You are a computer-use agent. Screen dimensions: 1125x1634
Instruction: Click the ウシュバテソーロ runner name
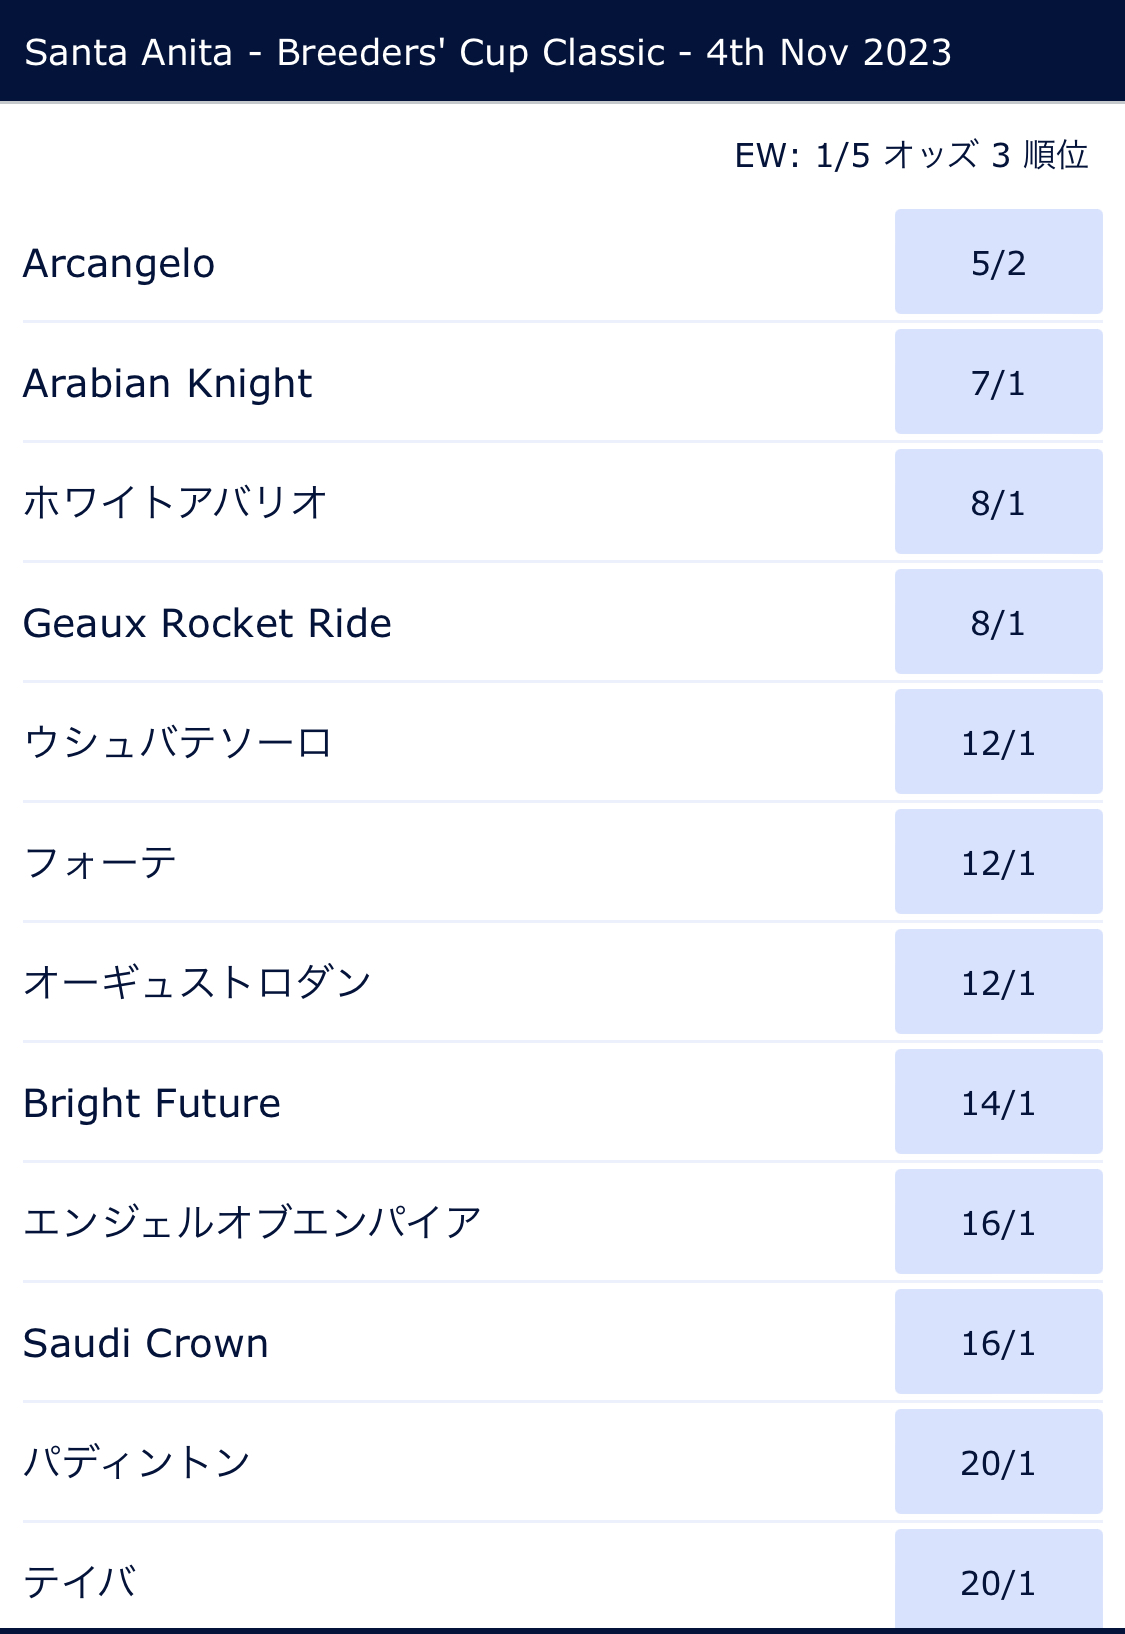click(x=177, y=743)
